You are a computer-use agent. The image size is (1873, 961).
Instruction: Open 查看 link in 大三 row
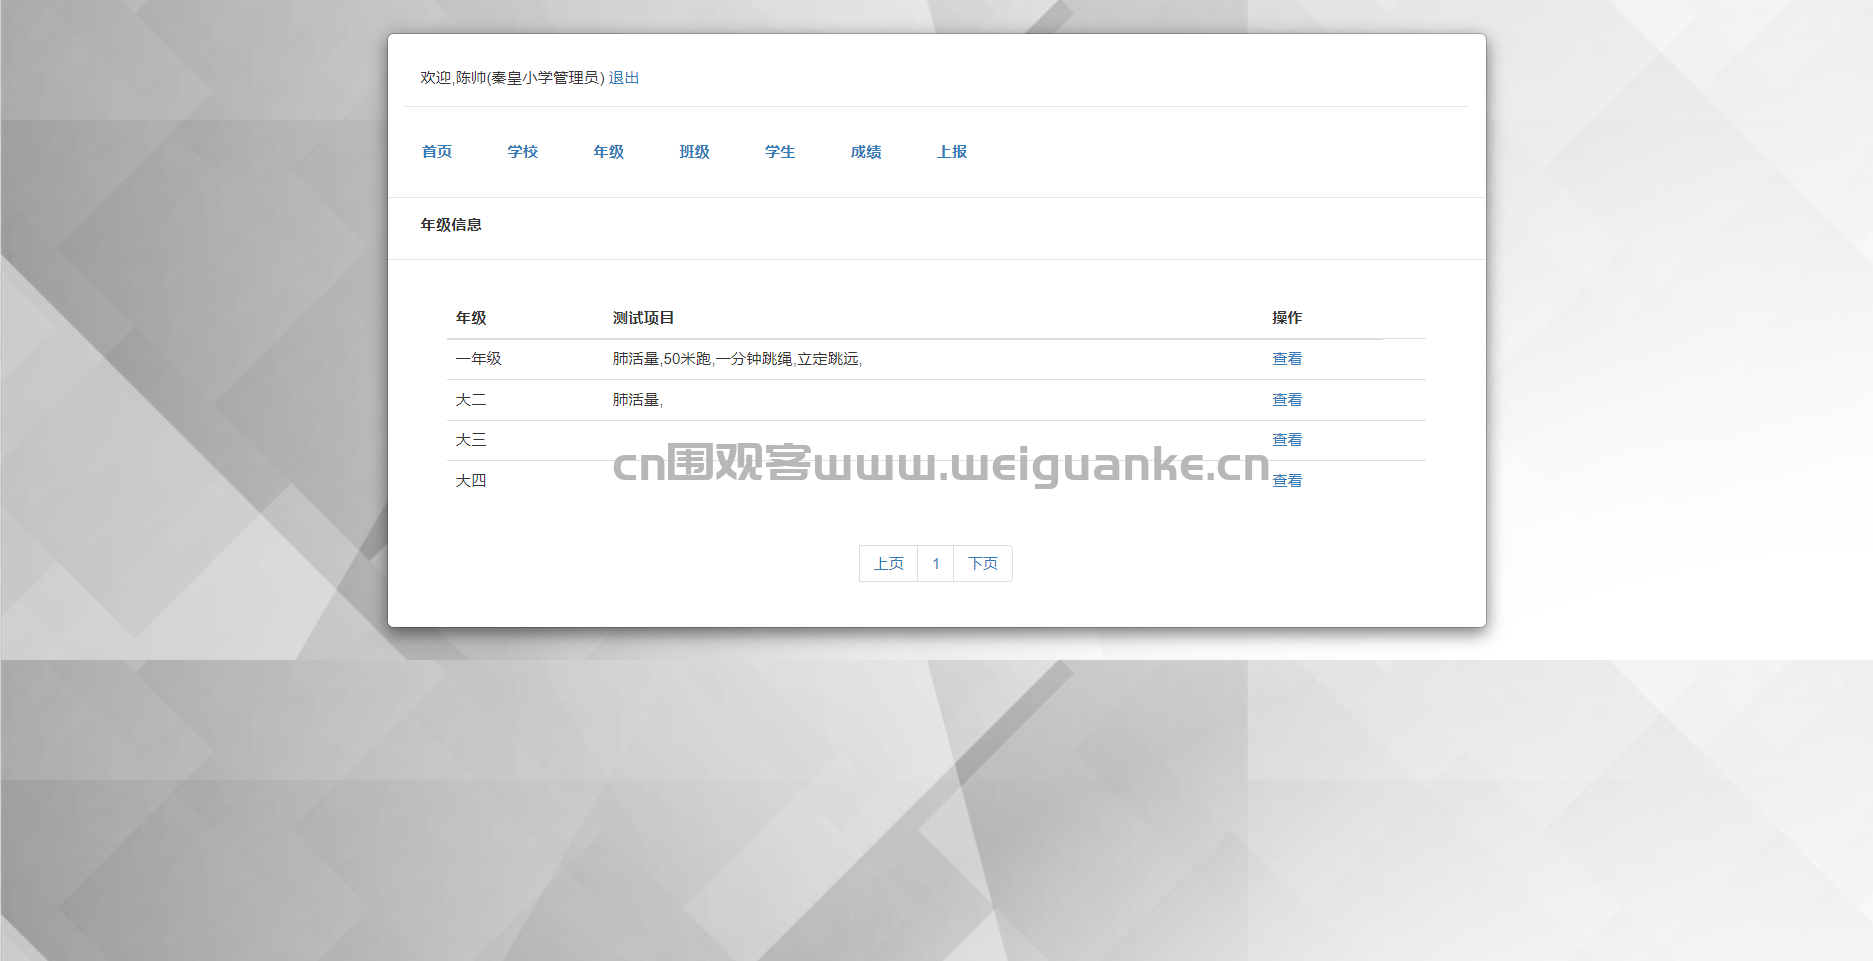pos(1287,440)
